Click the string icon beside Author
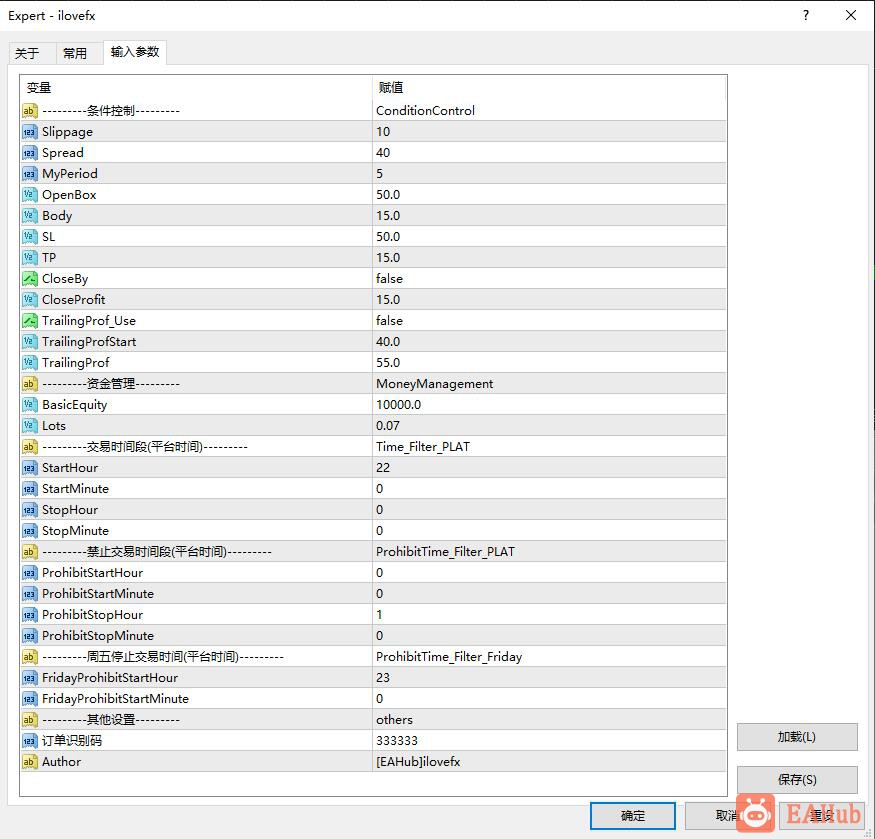 tap(30, 761)
